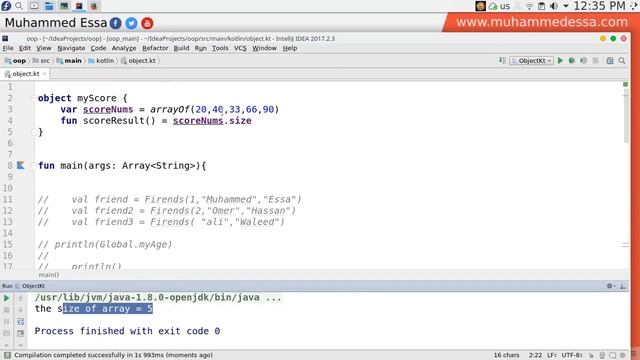The height and width of the screenshot is (360, 640).
Task: Open the YouTube icon beside Muhammed Essa
Action: coord(147,23)
